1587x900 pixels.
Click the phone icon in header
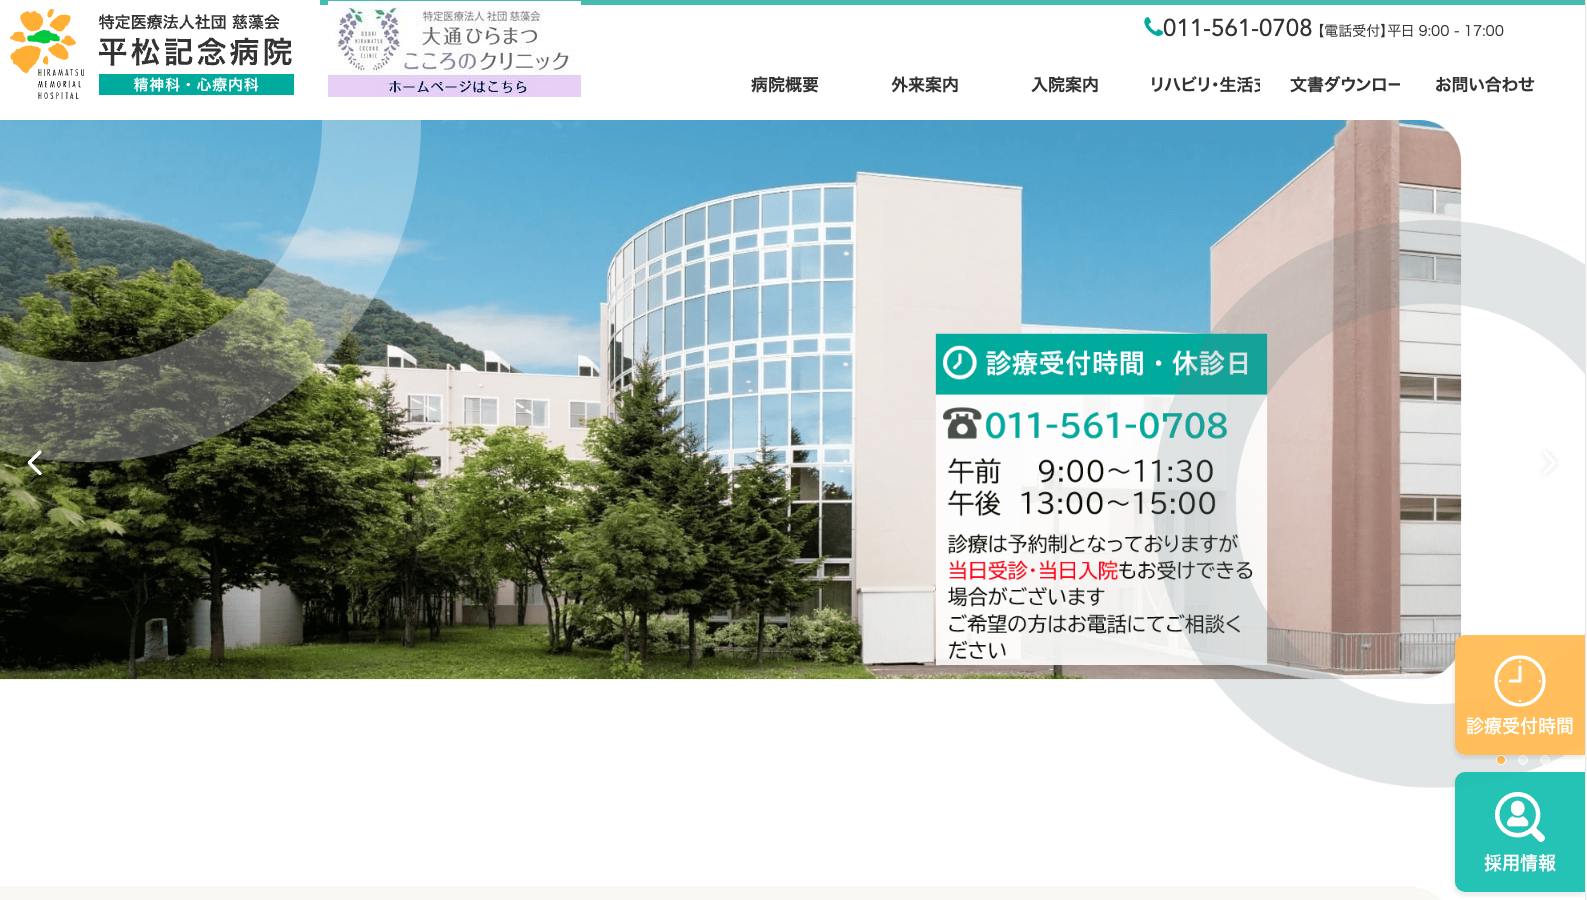coord(1152,27)
